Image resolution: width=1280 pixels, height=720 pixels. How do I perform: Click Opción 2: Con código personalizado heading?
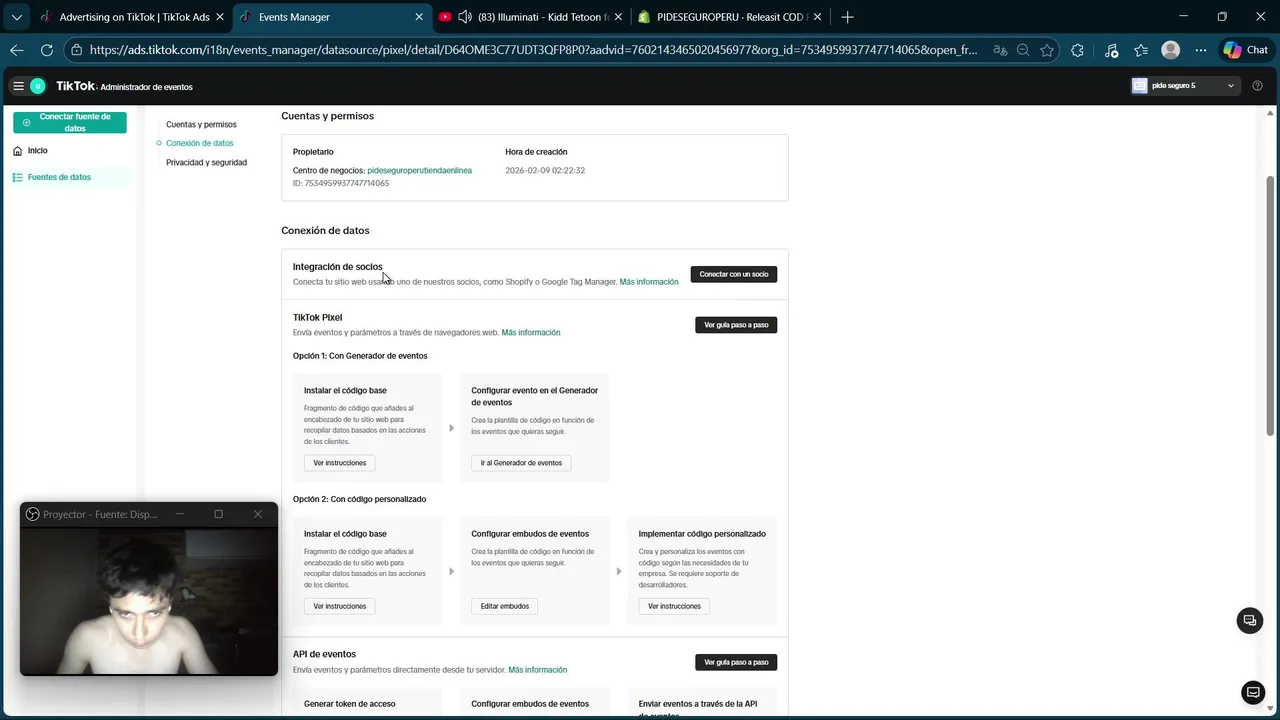tap(359, 499)
